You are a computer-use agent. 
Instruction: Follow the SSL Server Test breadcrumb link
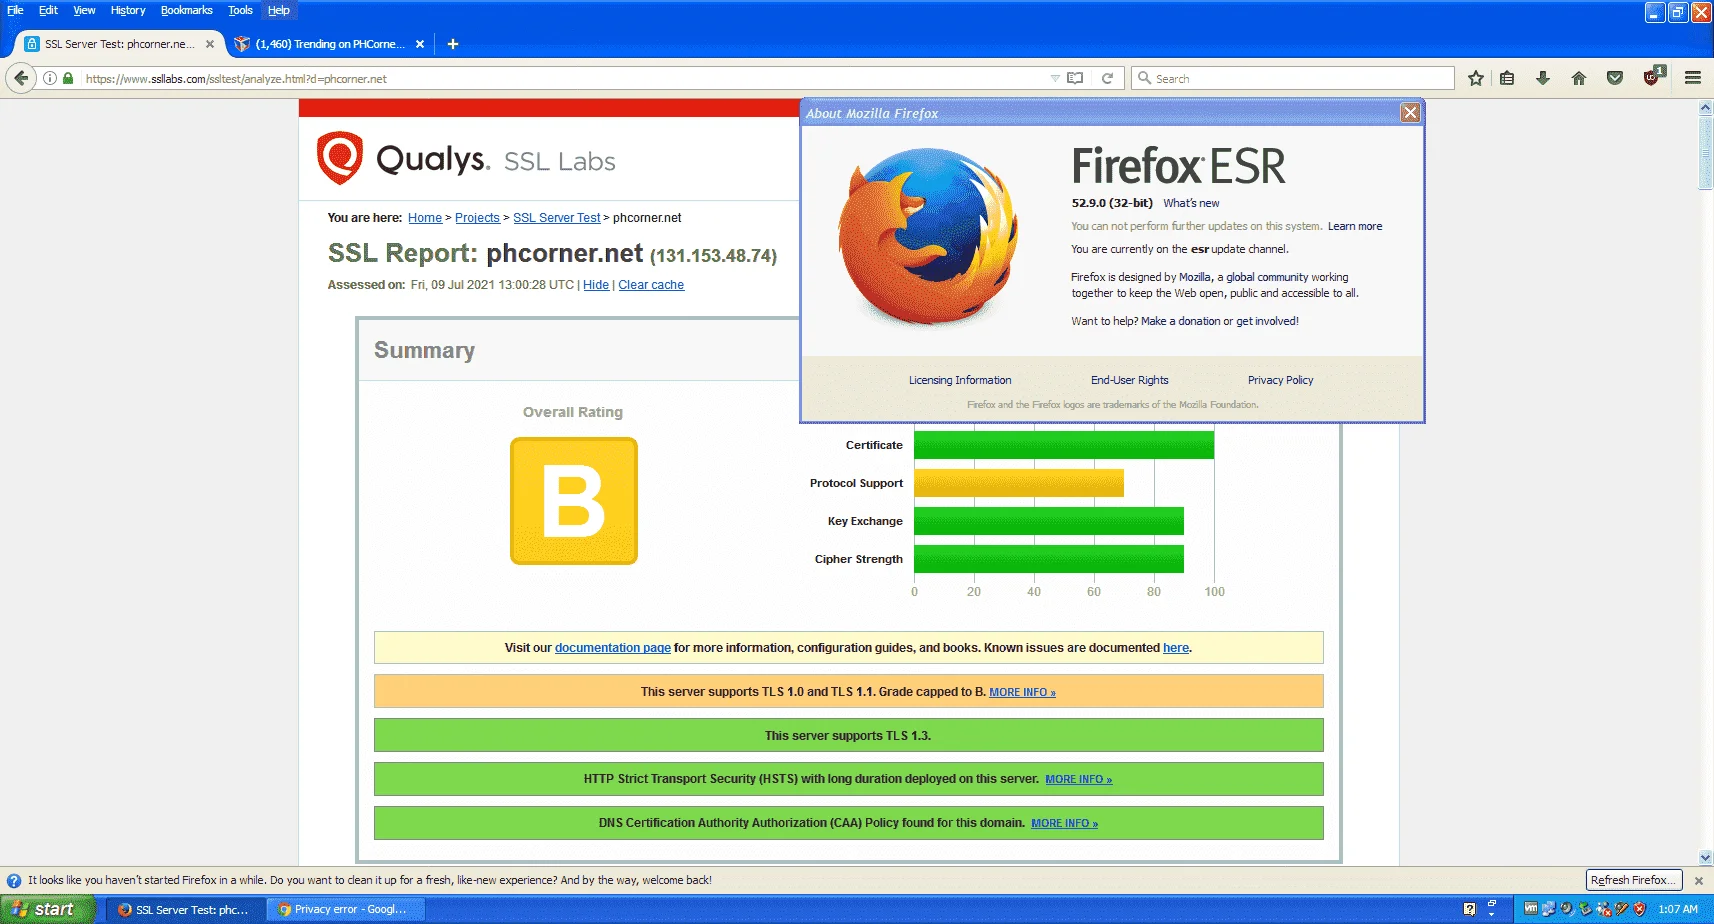pos(557,218)
